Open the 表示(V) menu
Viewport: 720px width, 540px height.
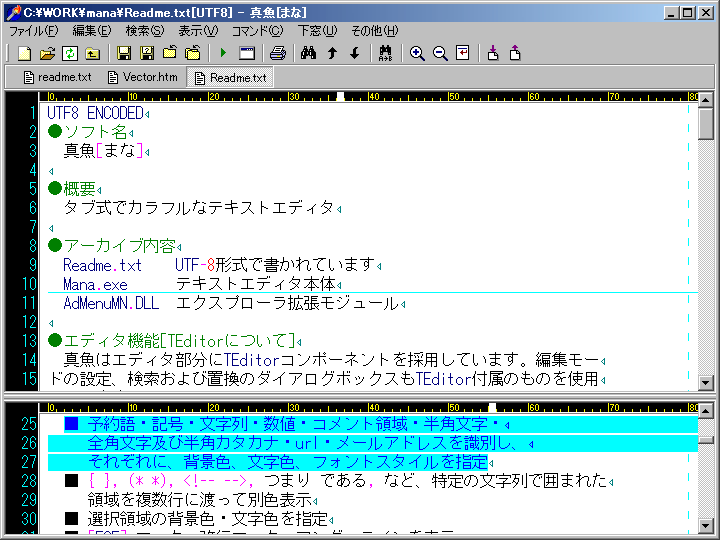pyautogui.click(x=198, y=31)
